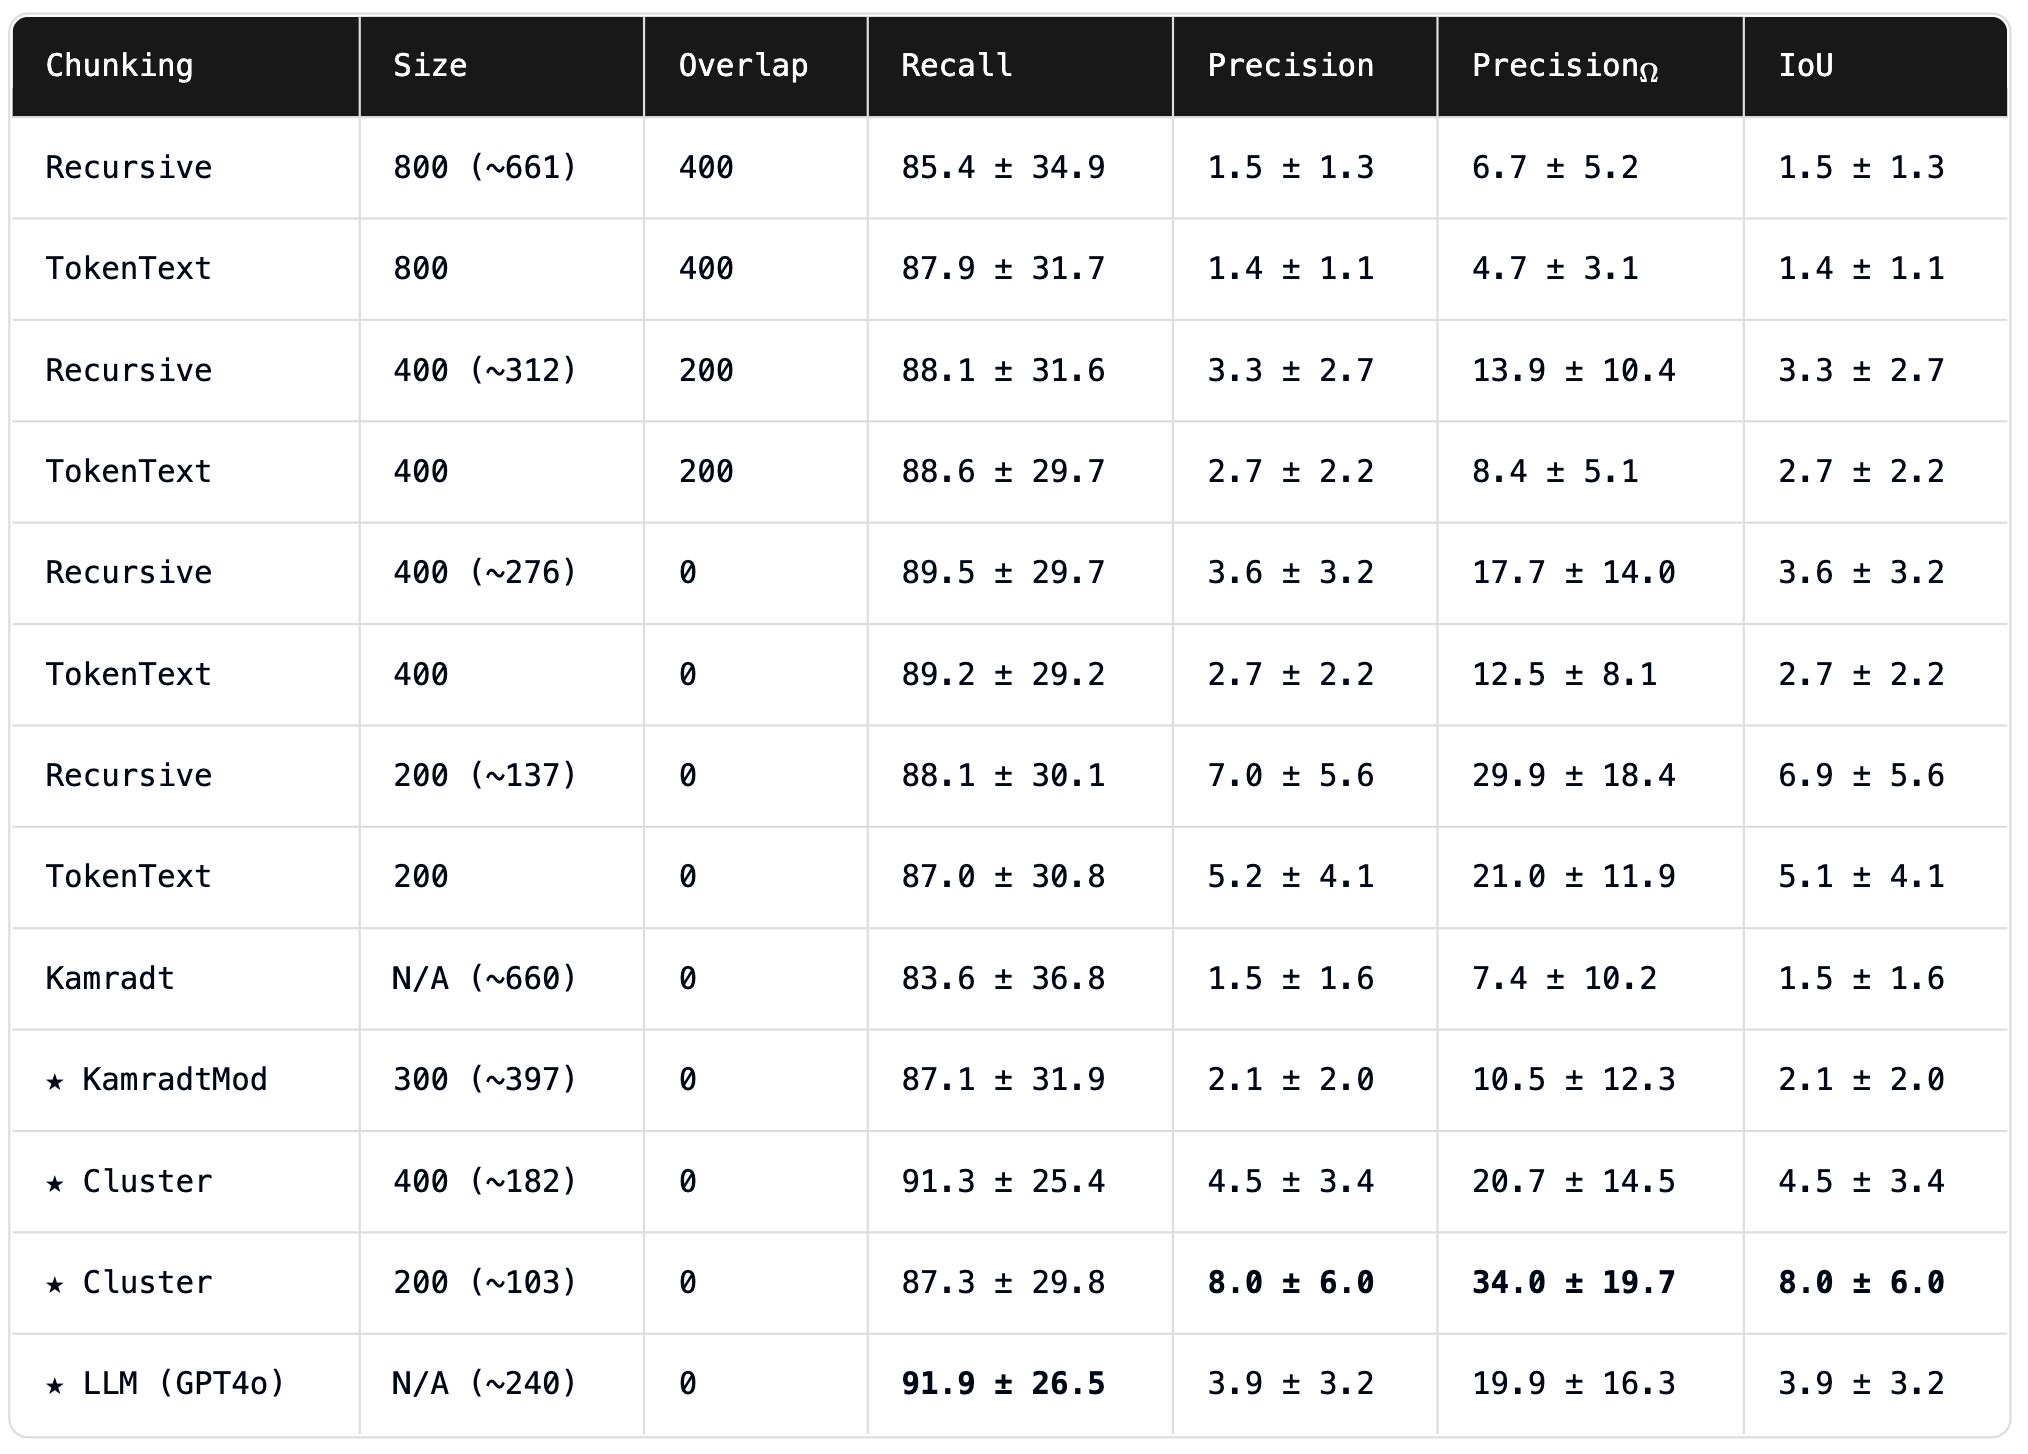This screenshot has width=2028, height=1454.
Task: Click the IoU value 5.1 ± 4.1
Action: click(1861, 877)
